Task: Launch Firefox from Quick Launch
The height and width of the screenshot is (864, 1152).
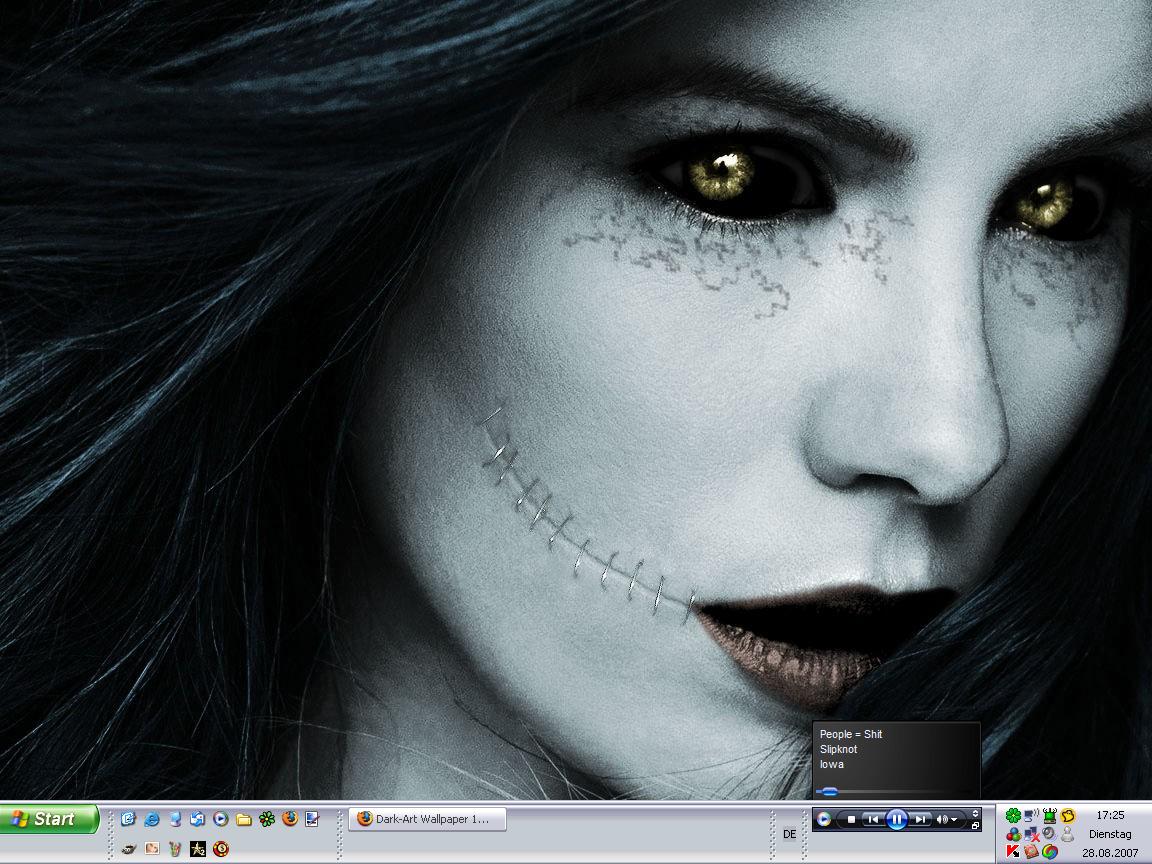Action: coord(289,819)
